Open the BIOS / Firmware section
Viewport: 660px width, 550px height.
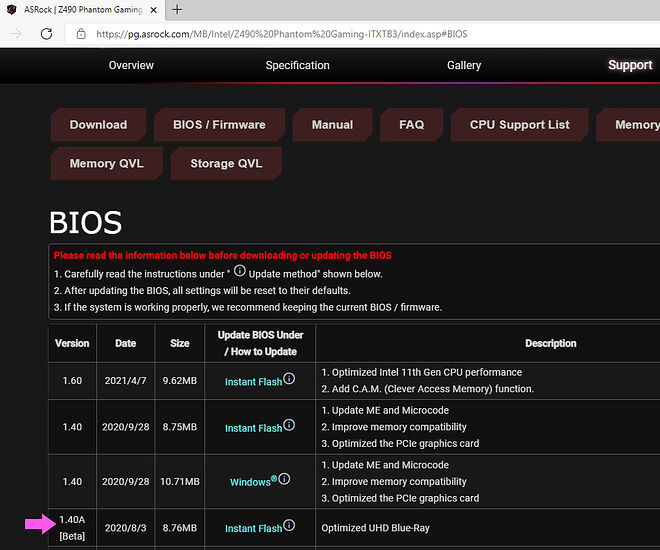click(x=219, y=125)
